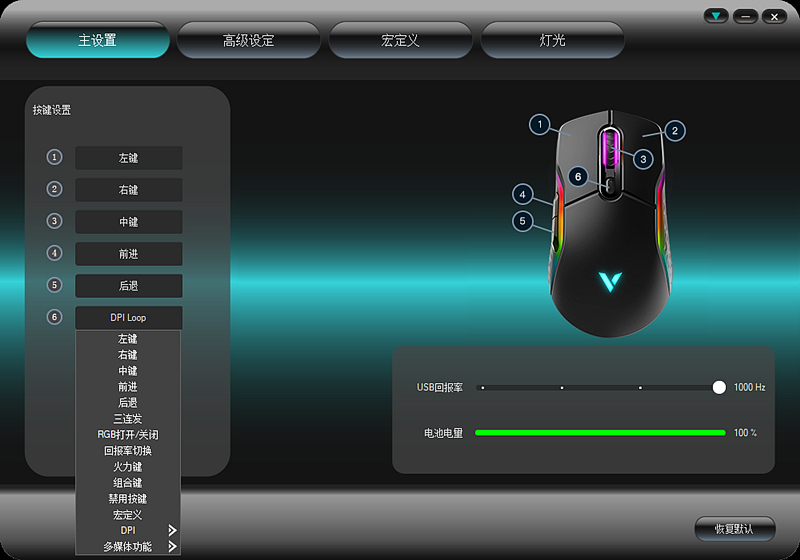Switch to the 主设置 tab

click(97, 40)
